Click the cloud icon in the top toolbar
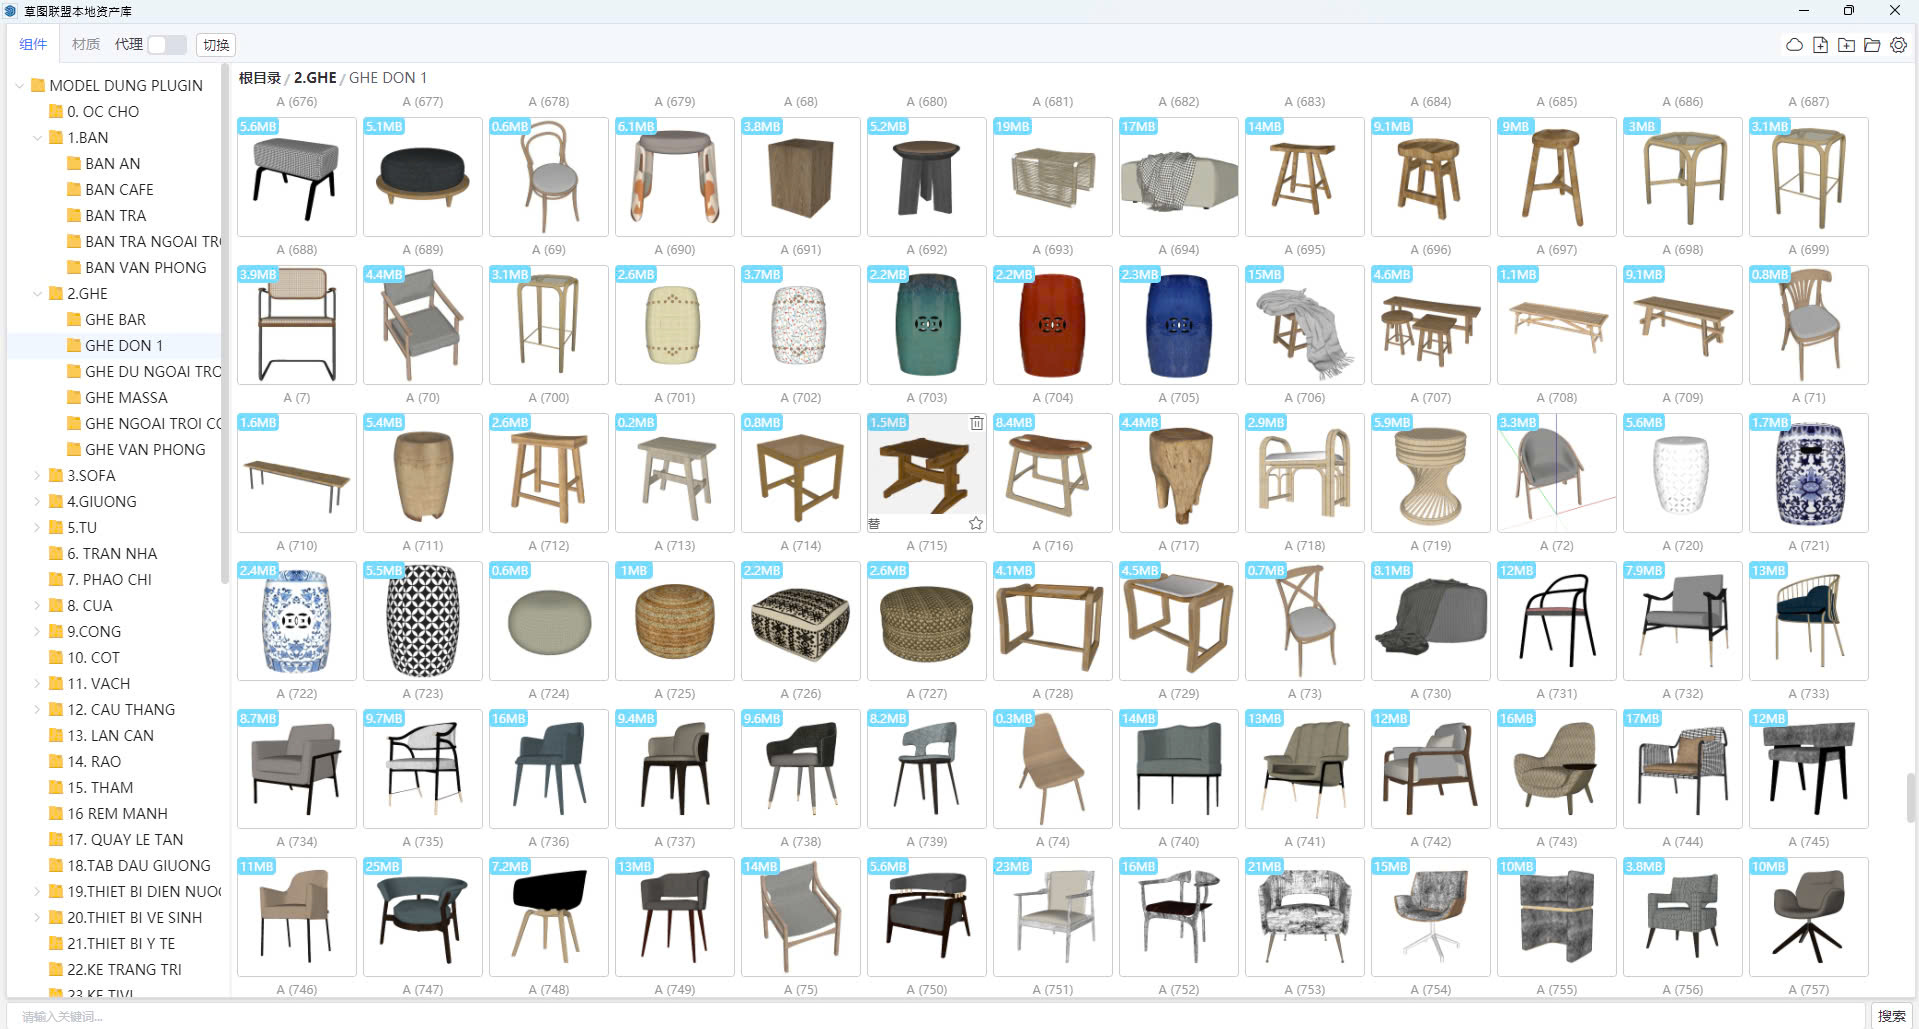Viewport: 1919px width, 1029px height. [1794, 45]
